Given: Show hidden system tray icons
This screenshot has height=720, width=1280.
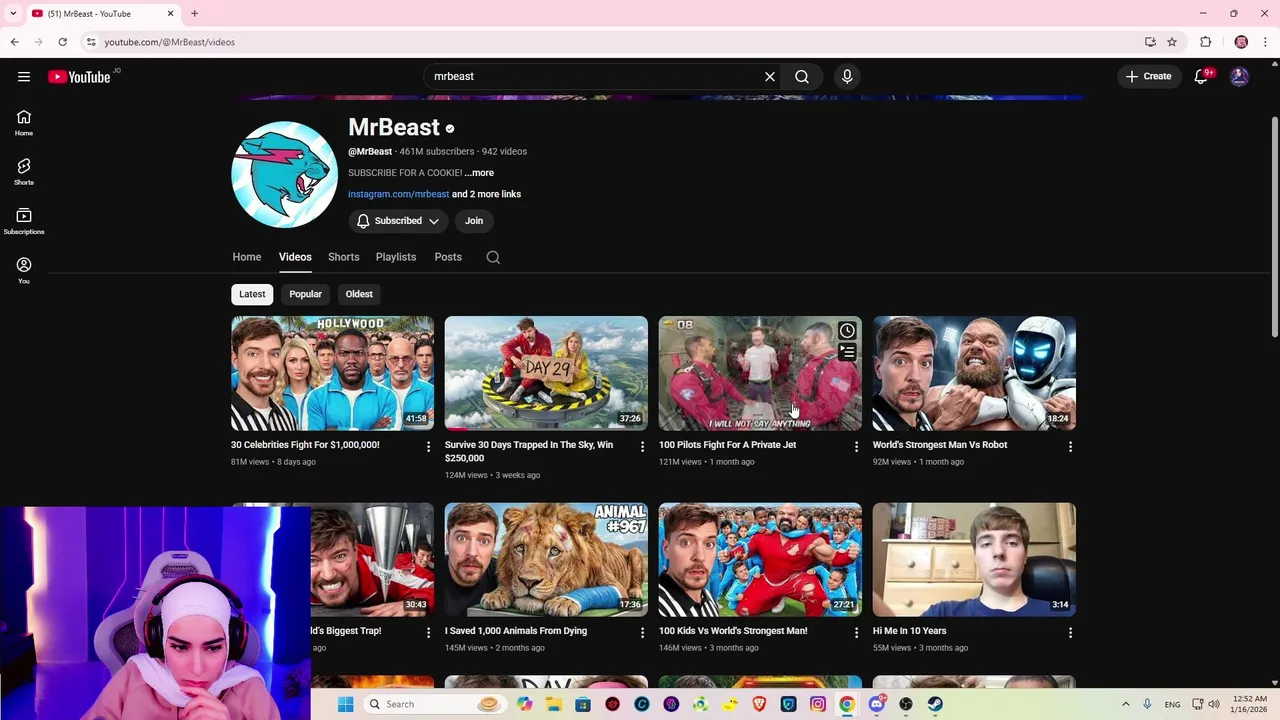Looking at the screenshot, I should (x=1125, y=704).
